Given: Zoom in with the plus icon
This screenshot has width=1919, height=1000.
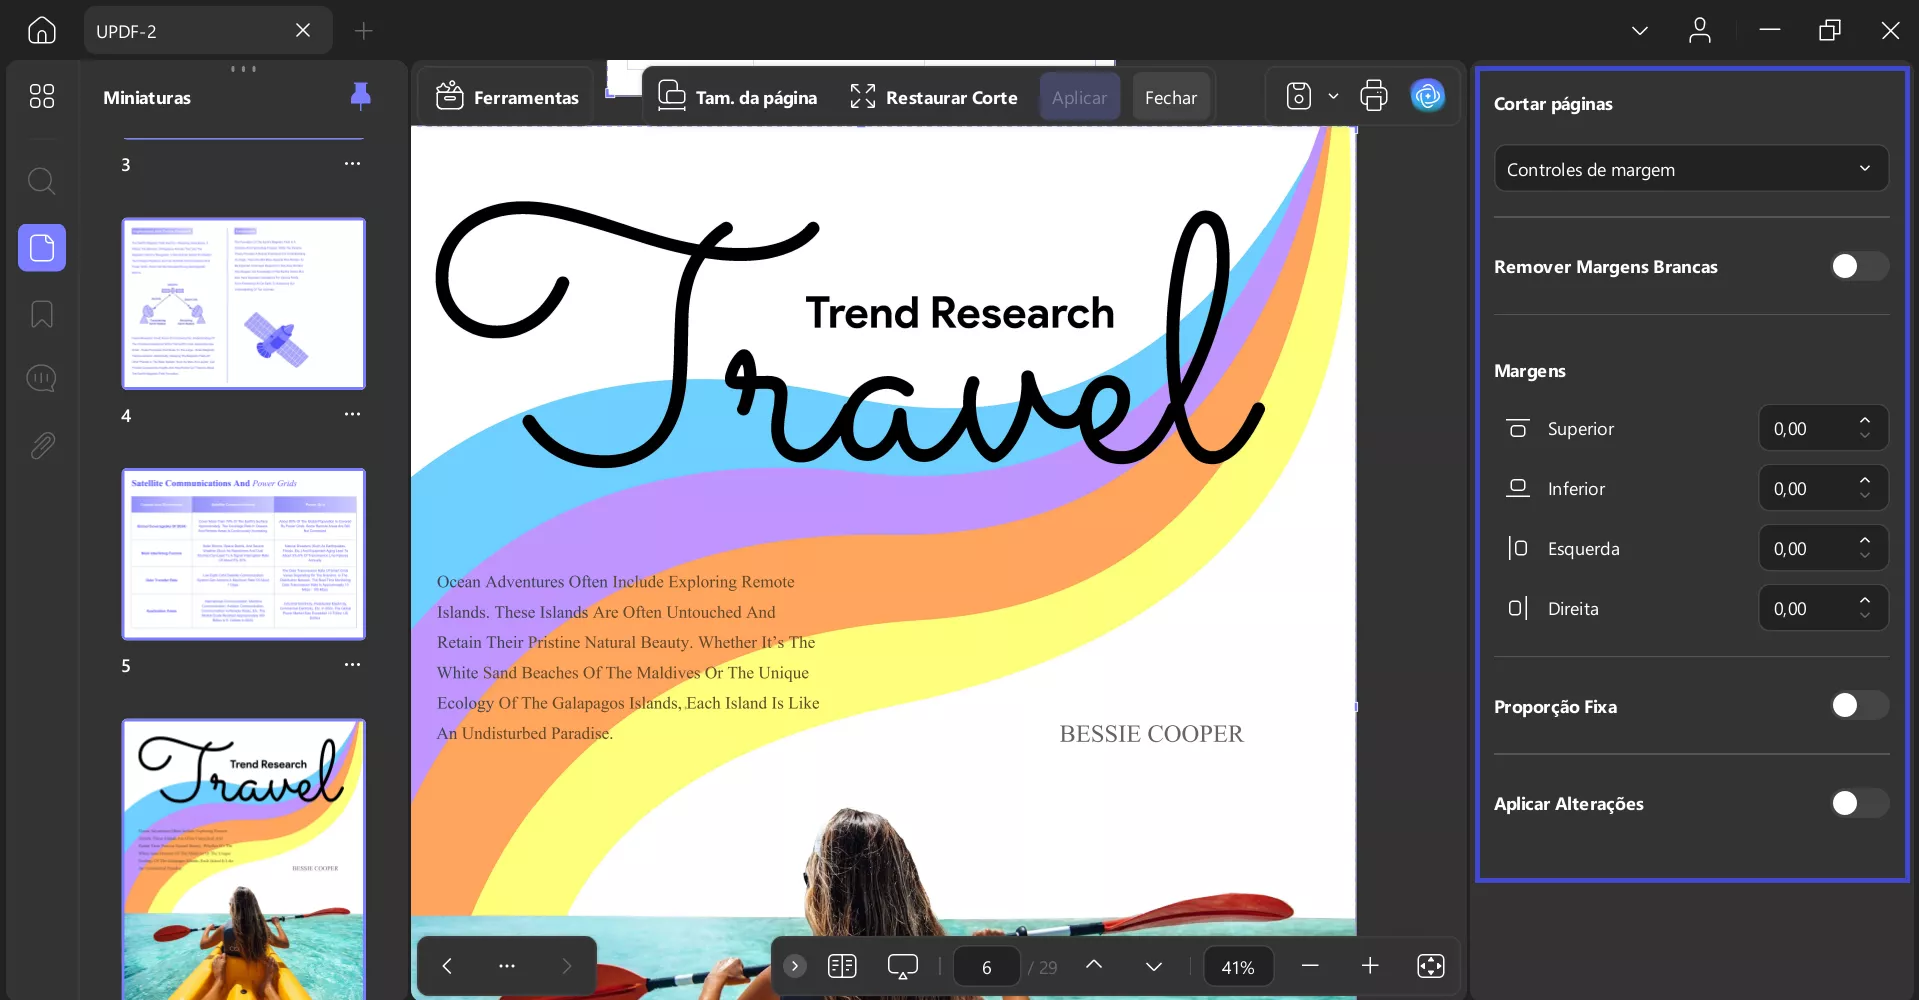Looking at the screenshot, I should (1371, 966).
